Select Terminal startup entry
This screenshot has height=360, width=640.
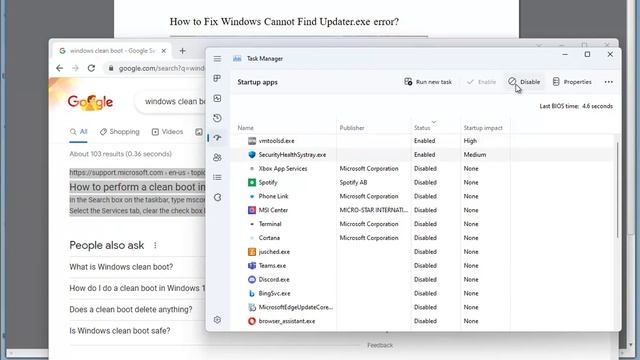423,224
